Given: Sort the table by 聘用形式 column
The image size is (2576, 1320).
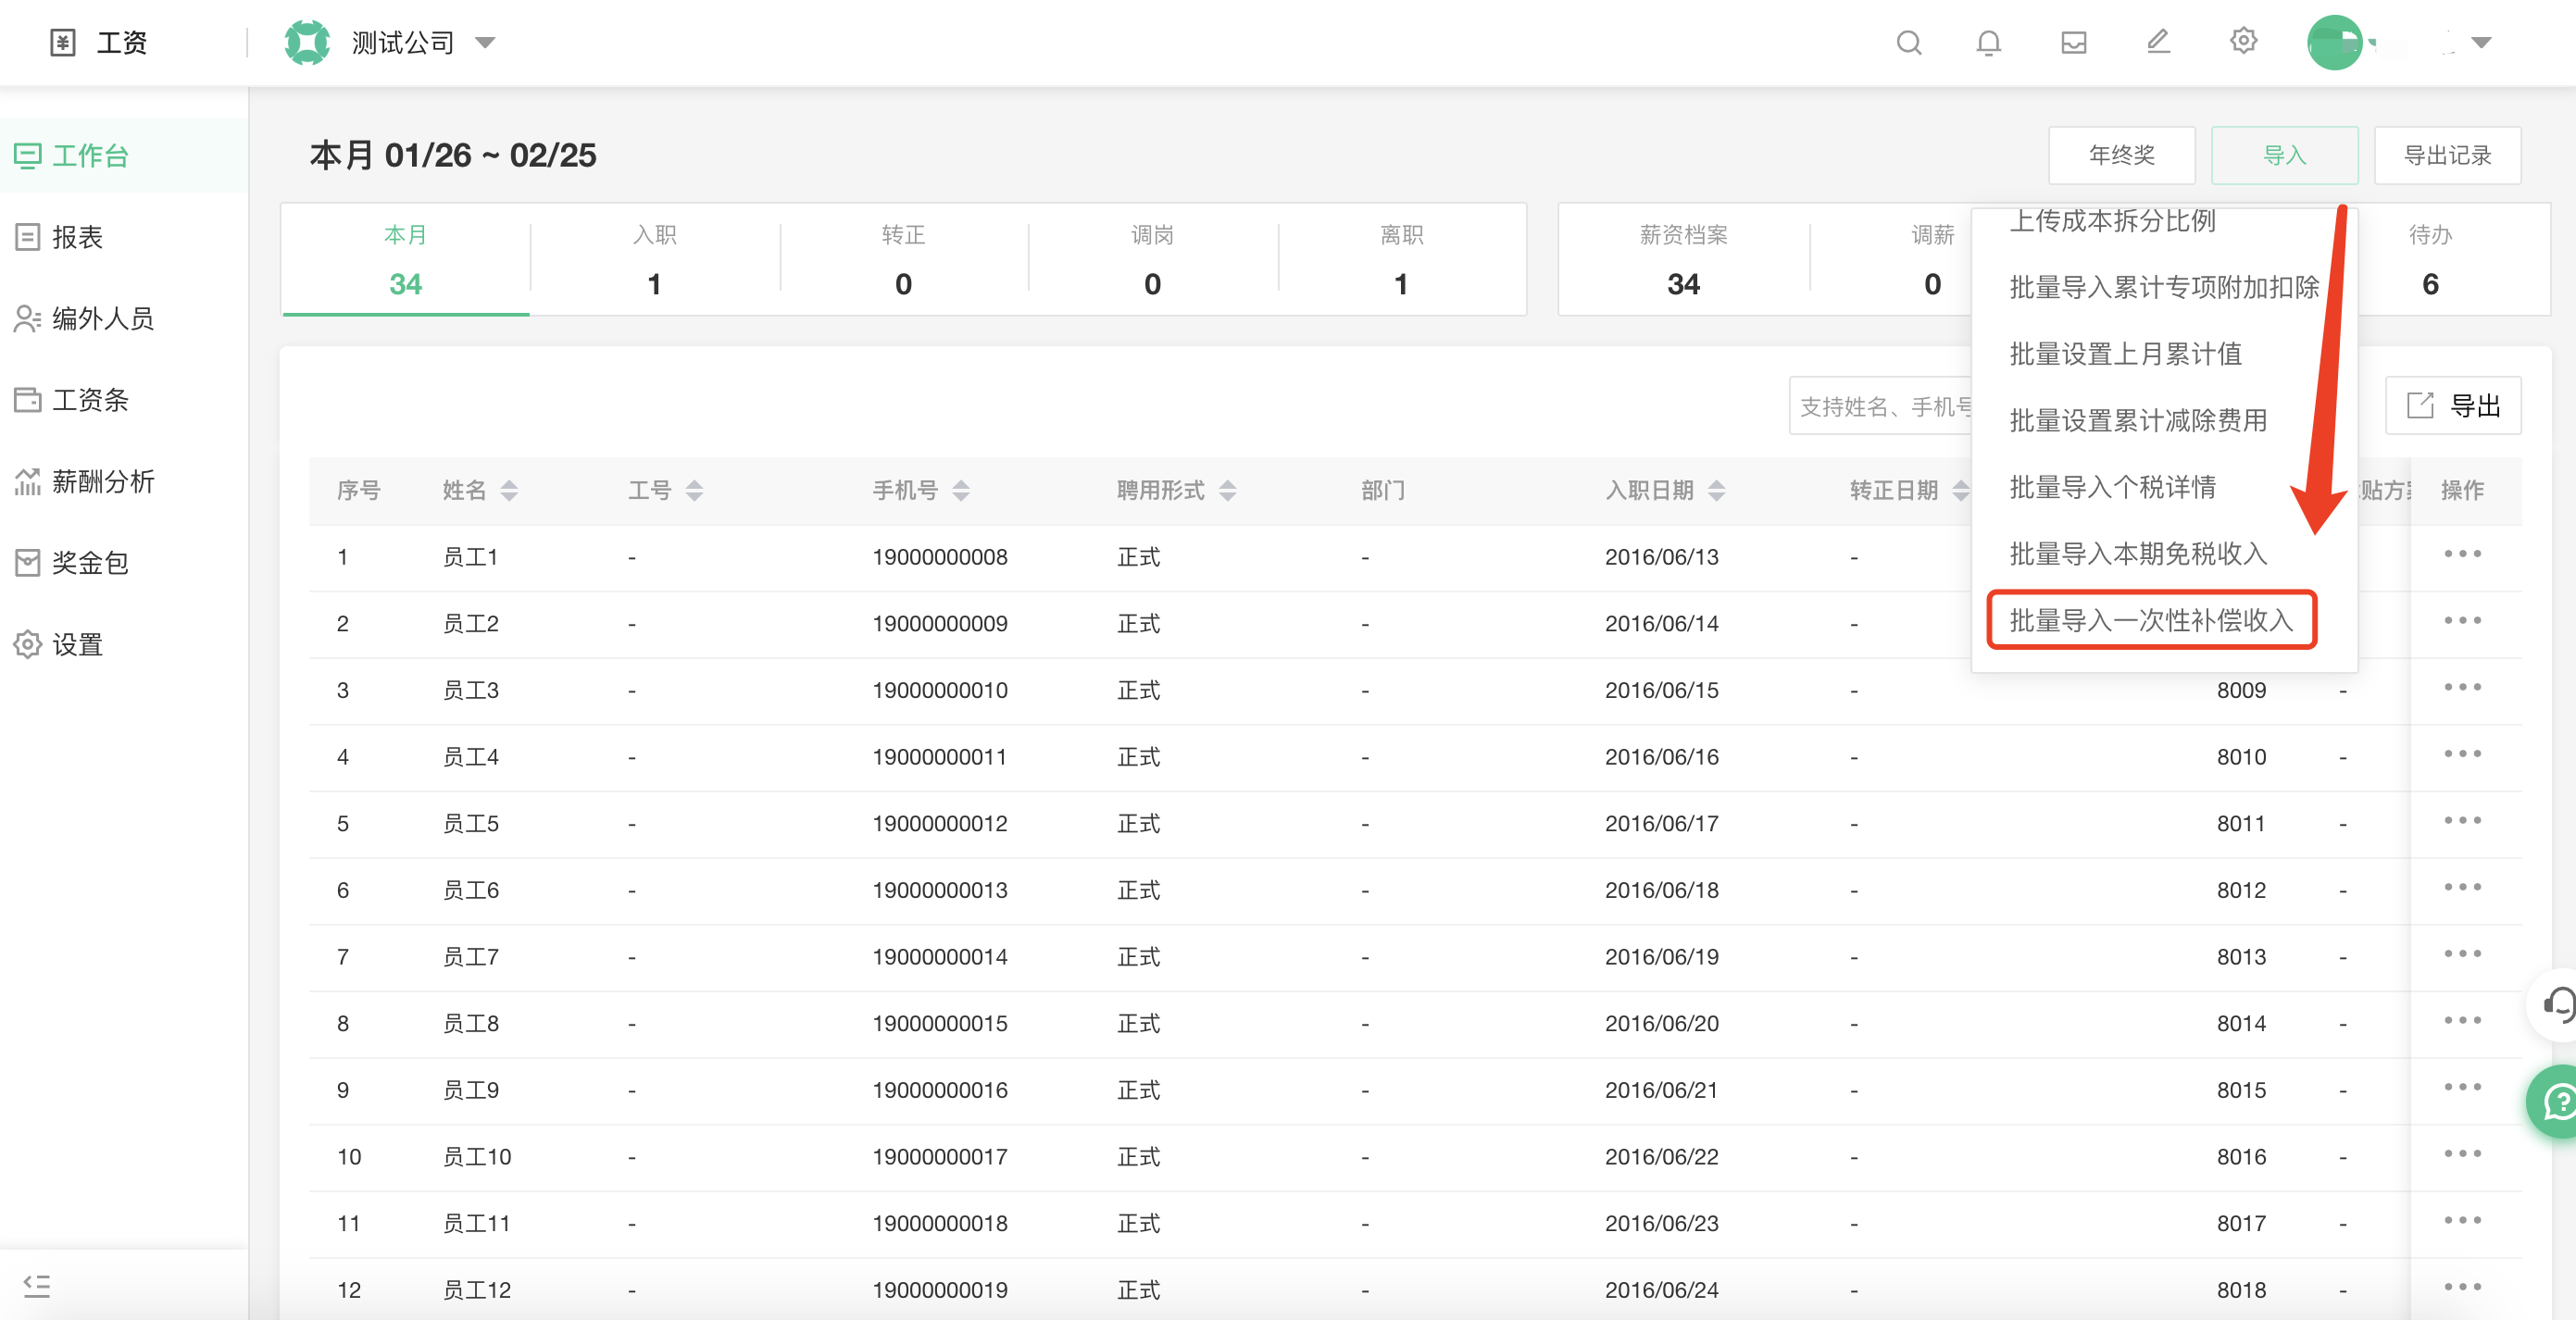Looking at the screenshot, I should [x=1228, y=490].
